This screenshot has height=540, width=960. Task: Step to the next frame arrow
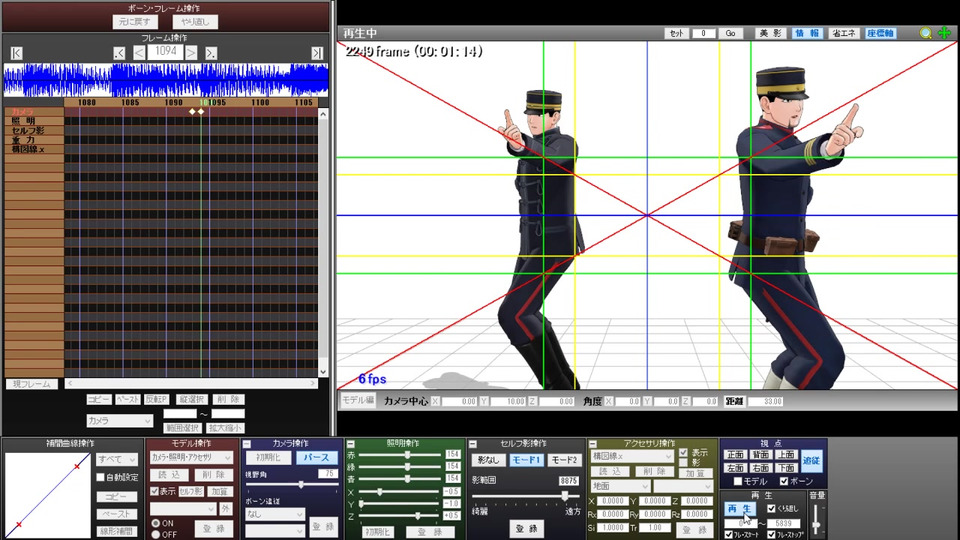click(191, 52)
